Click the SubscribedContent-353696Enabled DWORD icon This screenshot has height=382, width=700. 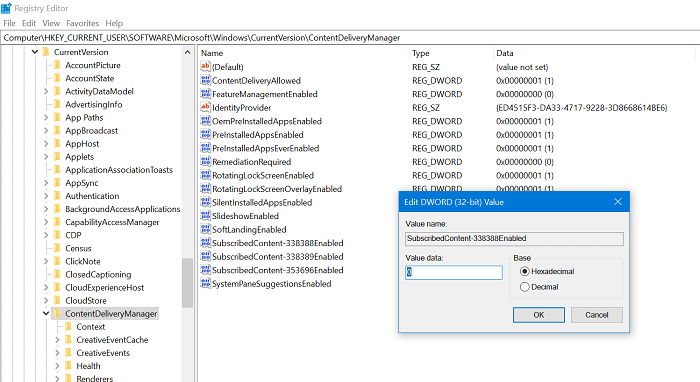pyautogui.click(x=205, y=270)
